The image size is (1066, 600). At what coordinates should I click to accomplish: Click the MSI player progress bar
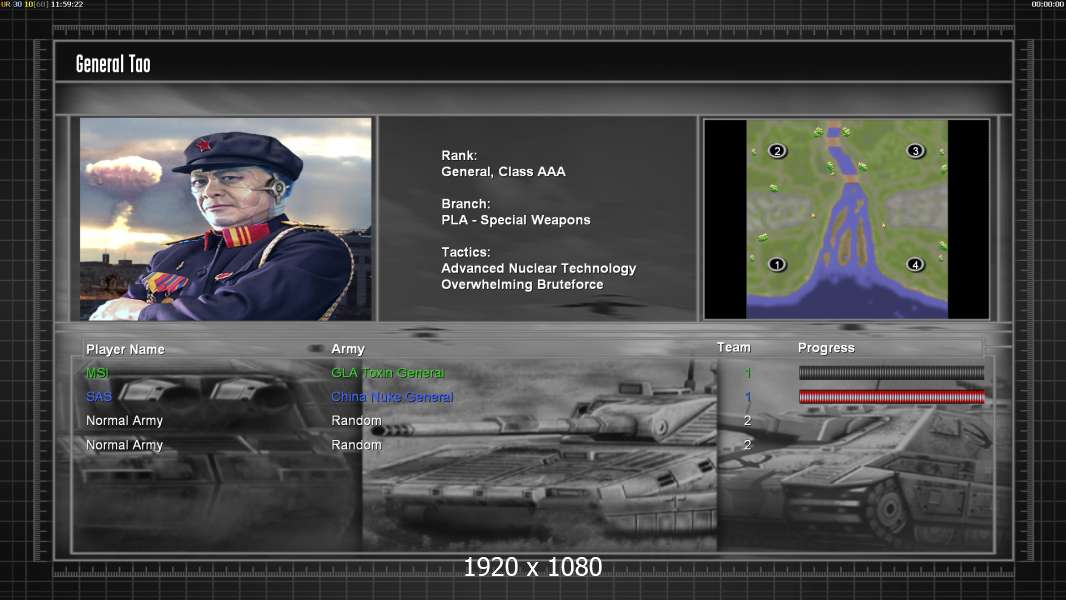(x=891, y=372)
